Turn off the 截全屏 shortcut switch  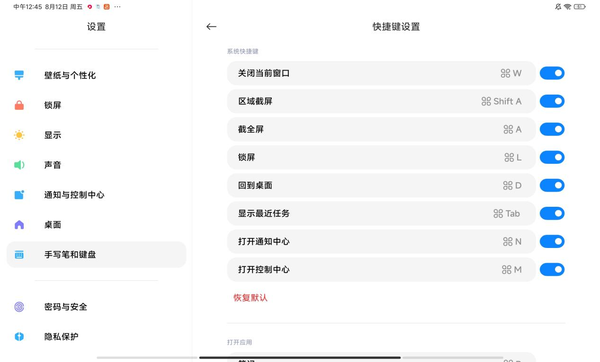(552, 129)
